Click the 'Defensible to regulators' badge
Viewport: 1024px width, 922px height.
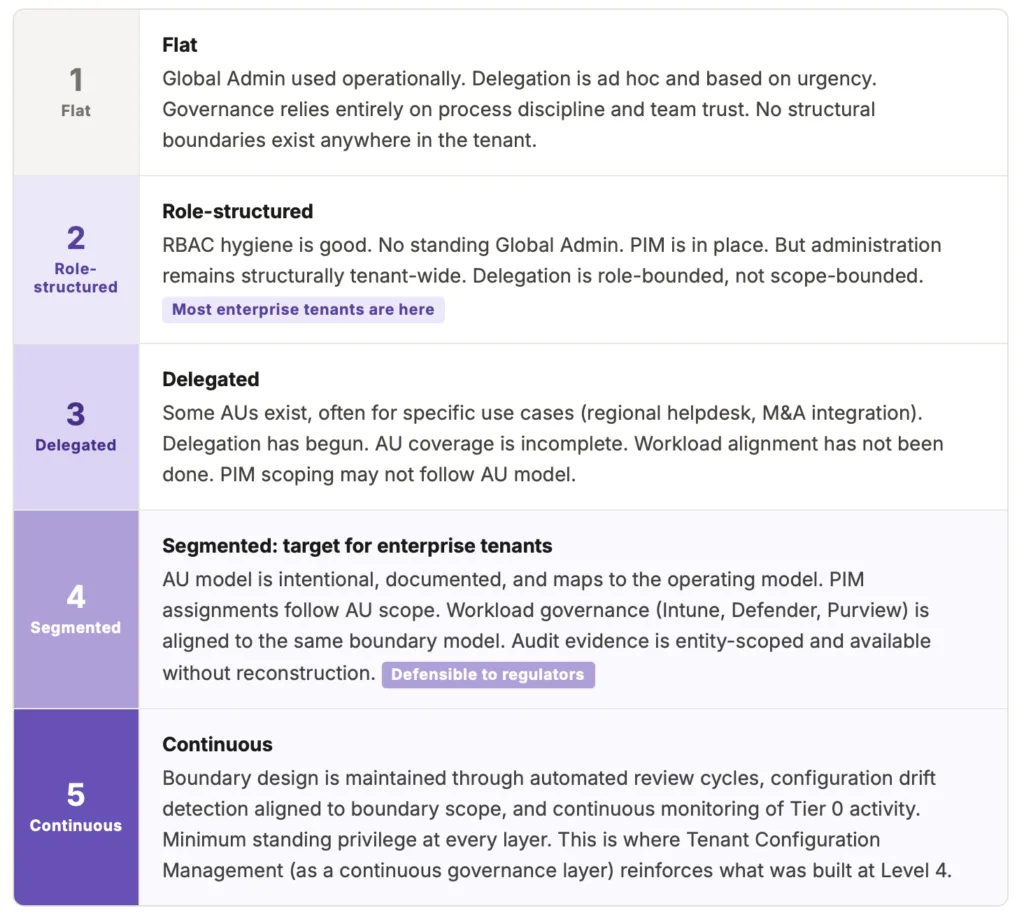click(x=488, y=675)
